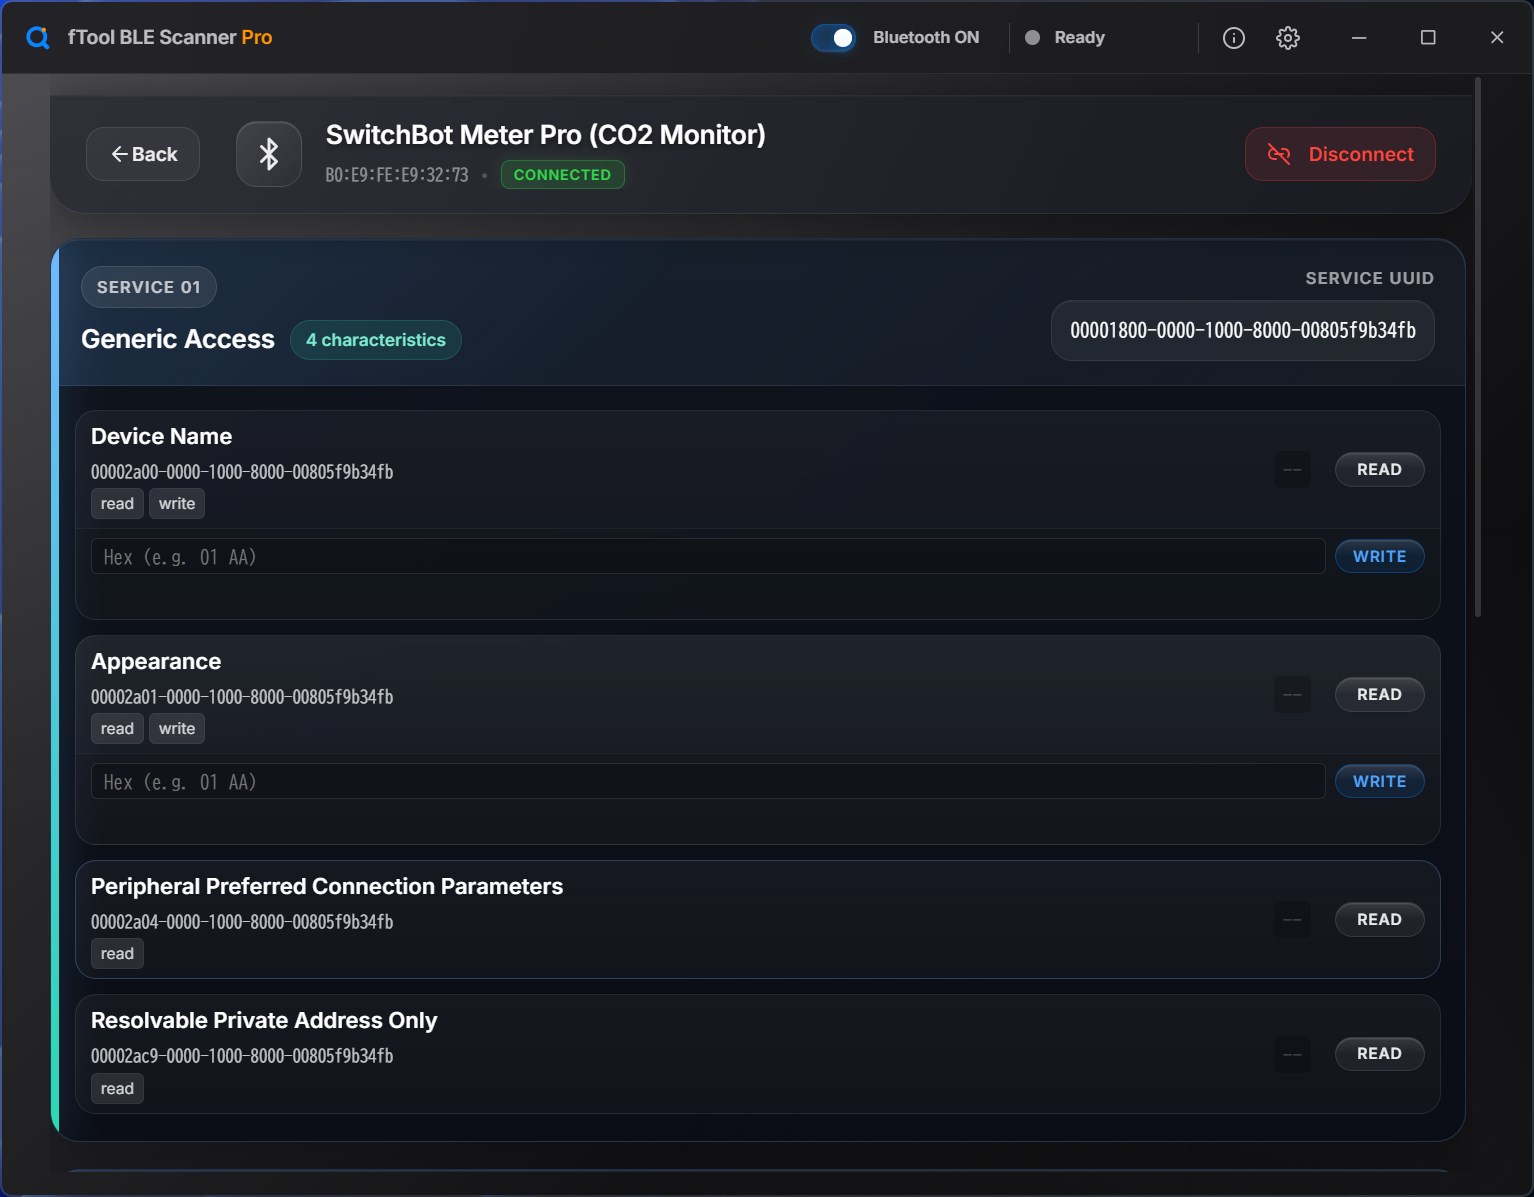Click the 'write' tag under Device Name
The width and height of the screenshot is (1534, 1197).
pos(177,504)
